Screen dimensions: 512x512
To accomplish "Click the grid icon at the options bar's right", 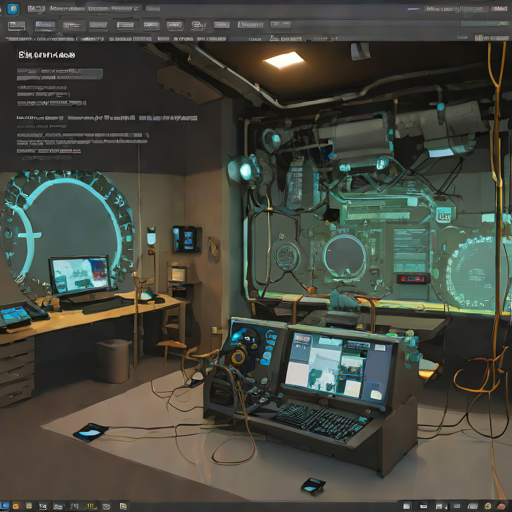I will 479,38.
